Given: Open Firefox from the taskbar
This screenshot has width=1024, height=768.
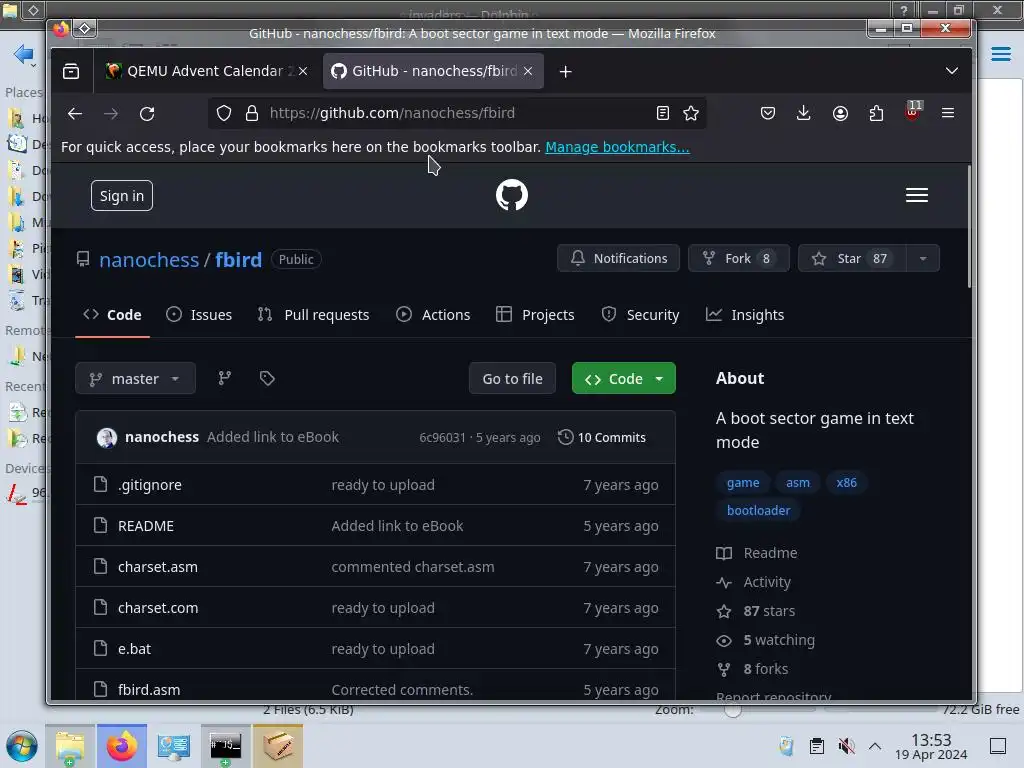Looking at the screenshot, I should (122, 746).
